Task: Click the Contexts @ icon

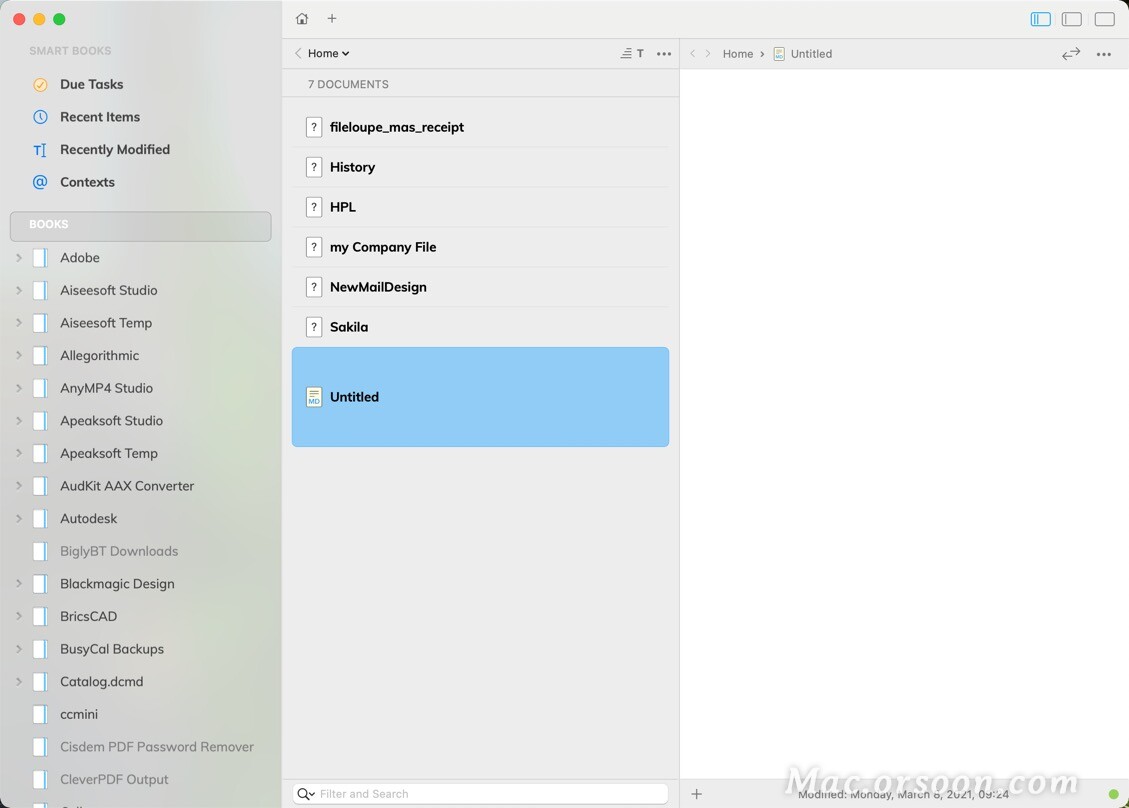Action: (38, 182)
